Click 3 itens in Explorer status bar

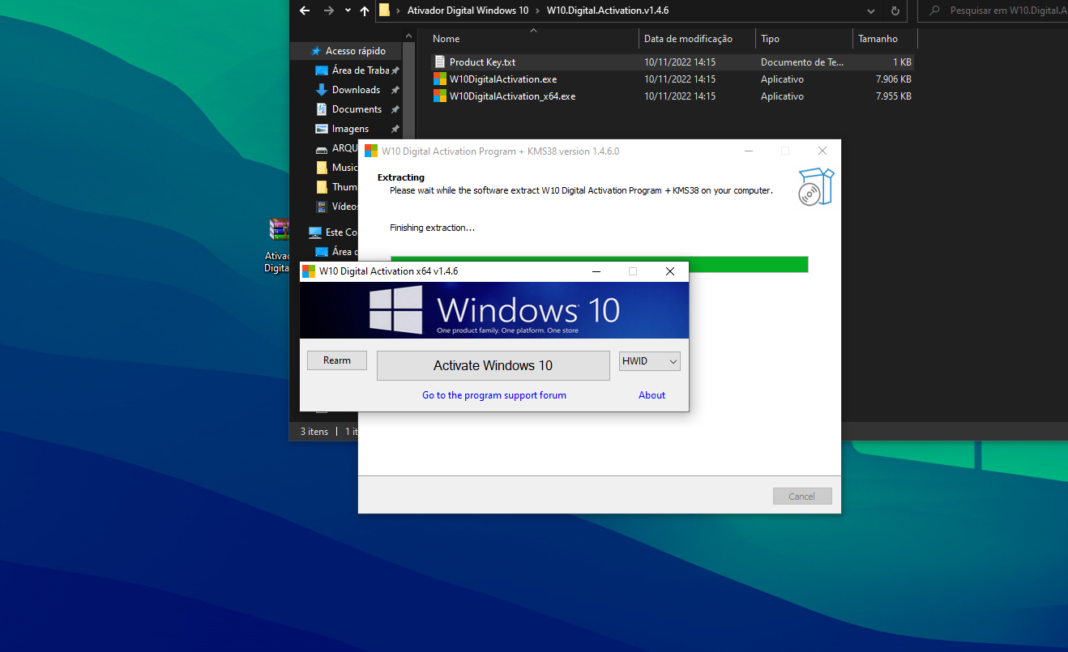[x=314, y=432]
